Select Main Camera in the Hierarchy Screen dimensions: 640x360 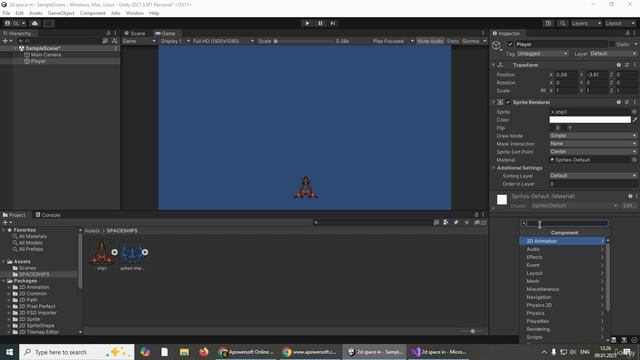(x=46, y=55)
